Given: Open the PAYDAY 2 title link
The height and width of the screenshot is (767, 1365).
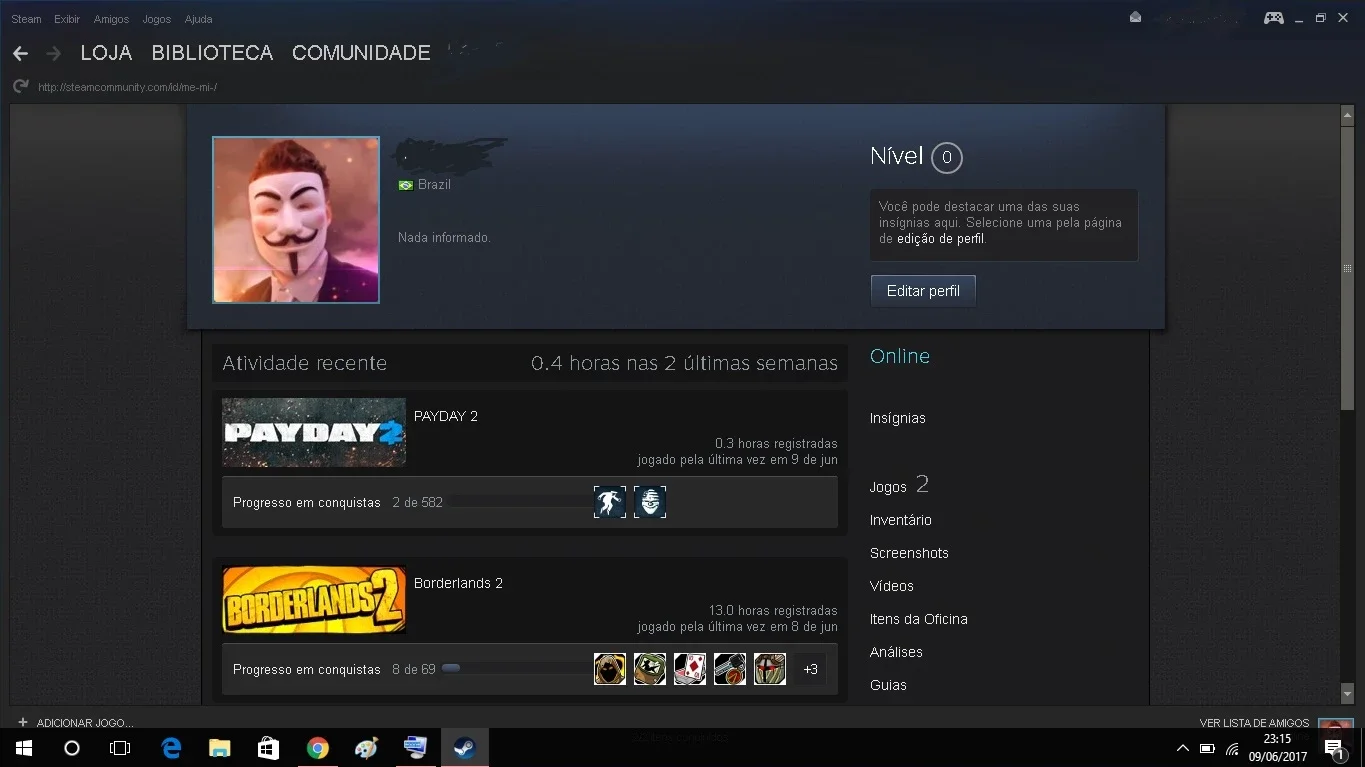Looking at the screenshot, I should [446, 416].
